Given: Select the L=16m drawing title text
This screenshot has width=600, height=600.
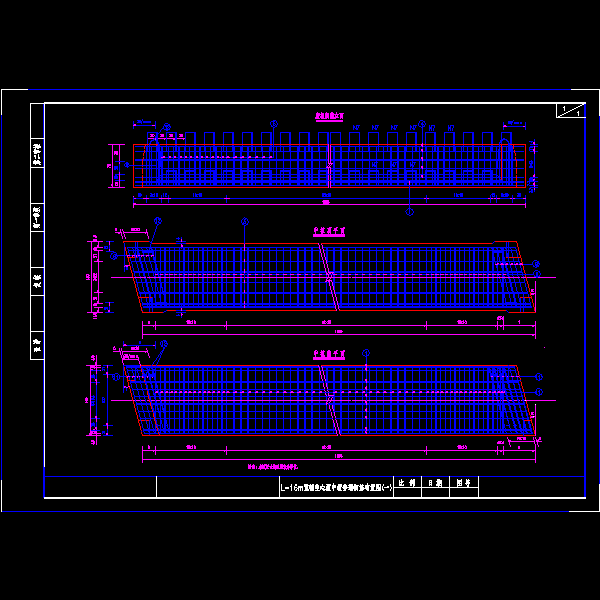Looking at the screenshot, I should (338, 487).
